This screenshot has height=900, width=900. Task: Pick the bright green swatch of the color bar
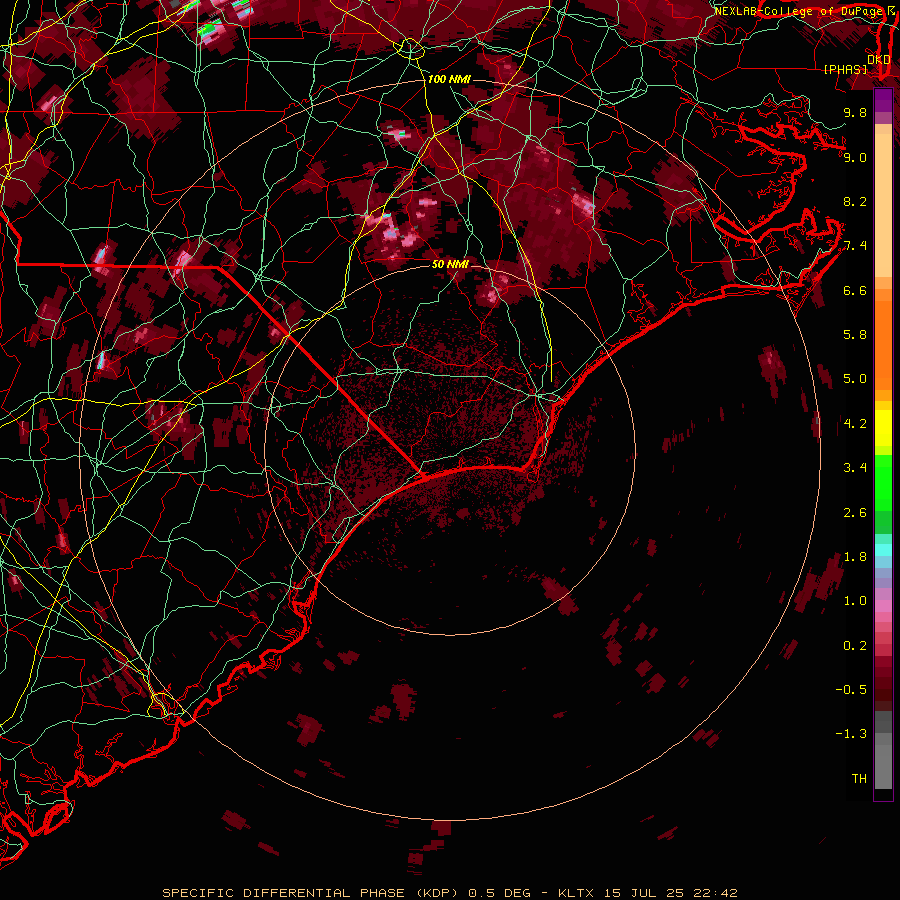[883, 481]
